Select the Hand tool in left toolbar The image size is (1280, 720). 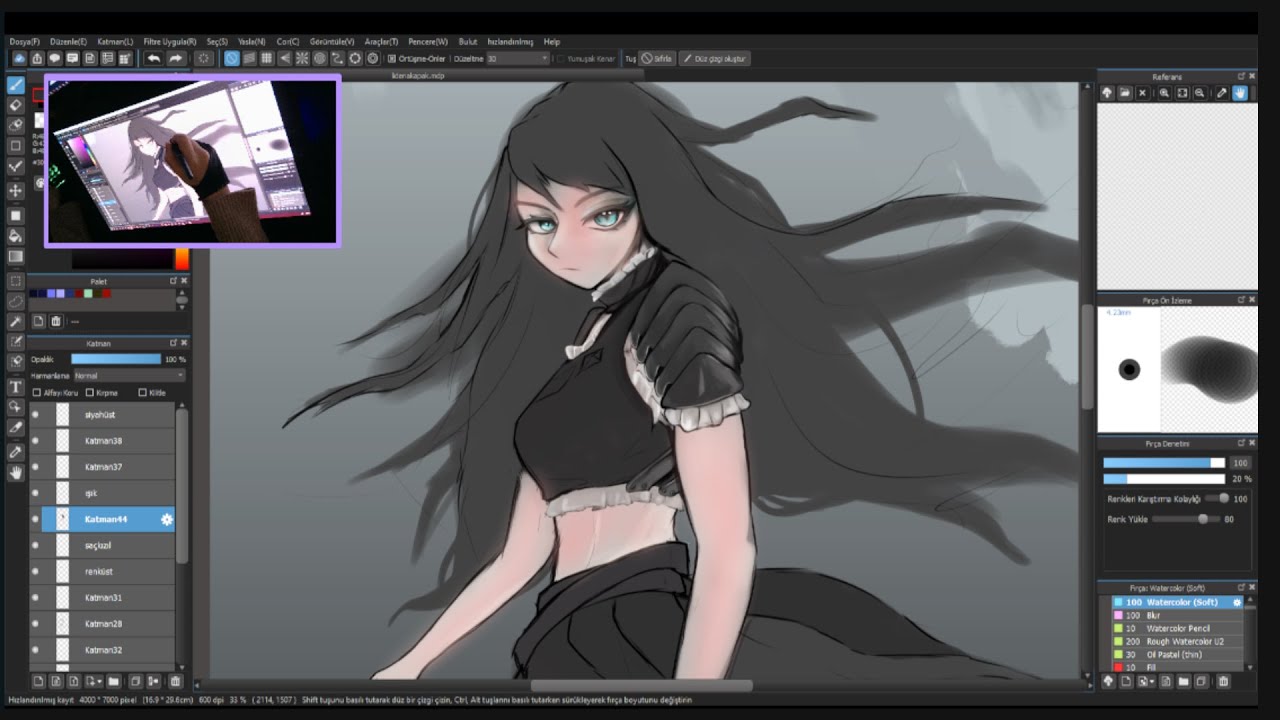tap(16, 472)
